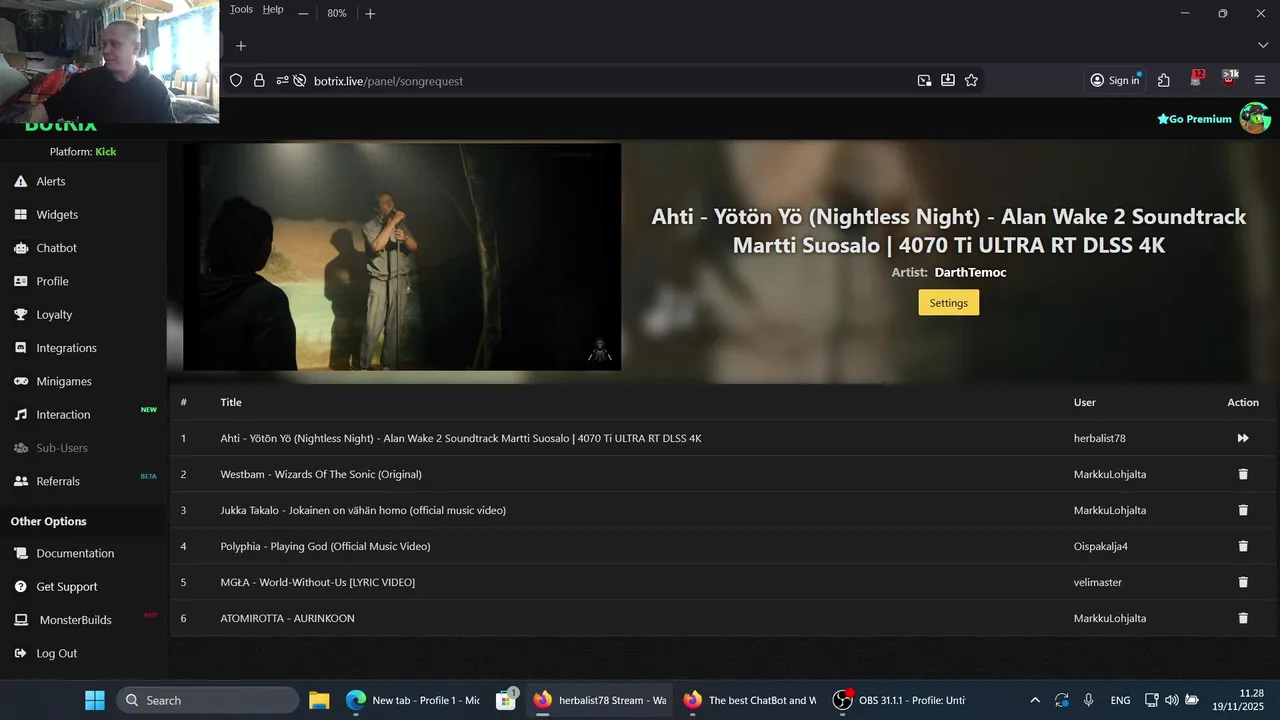Open the tracking protection shield icon
Viewport: 1280px width, 720px height.
coord(236,81)
